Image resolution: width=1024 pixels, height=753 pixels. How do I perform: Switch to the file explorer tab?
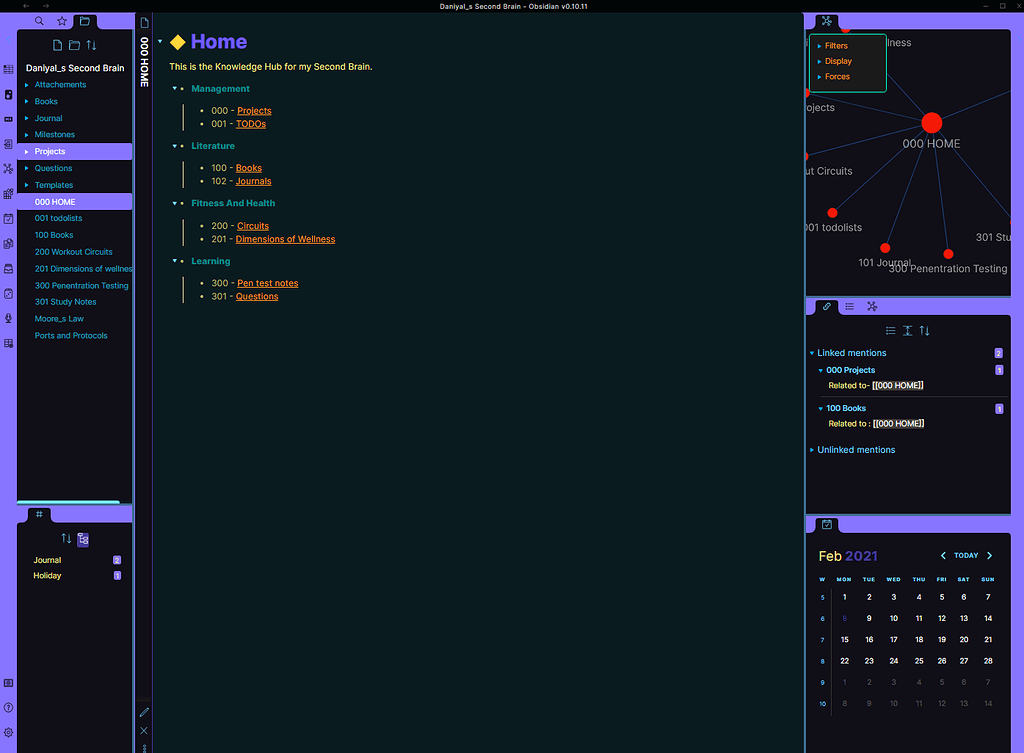85,21
